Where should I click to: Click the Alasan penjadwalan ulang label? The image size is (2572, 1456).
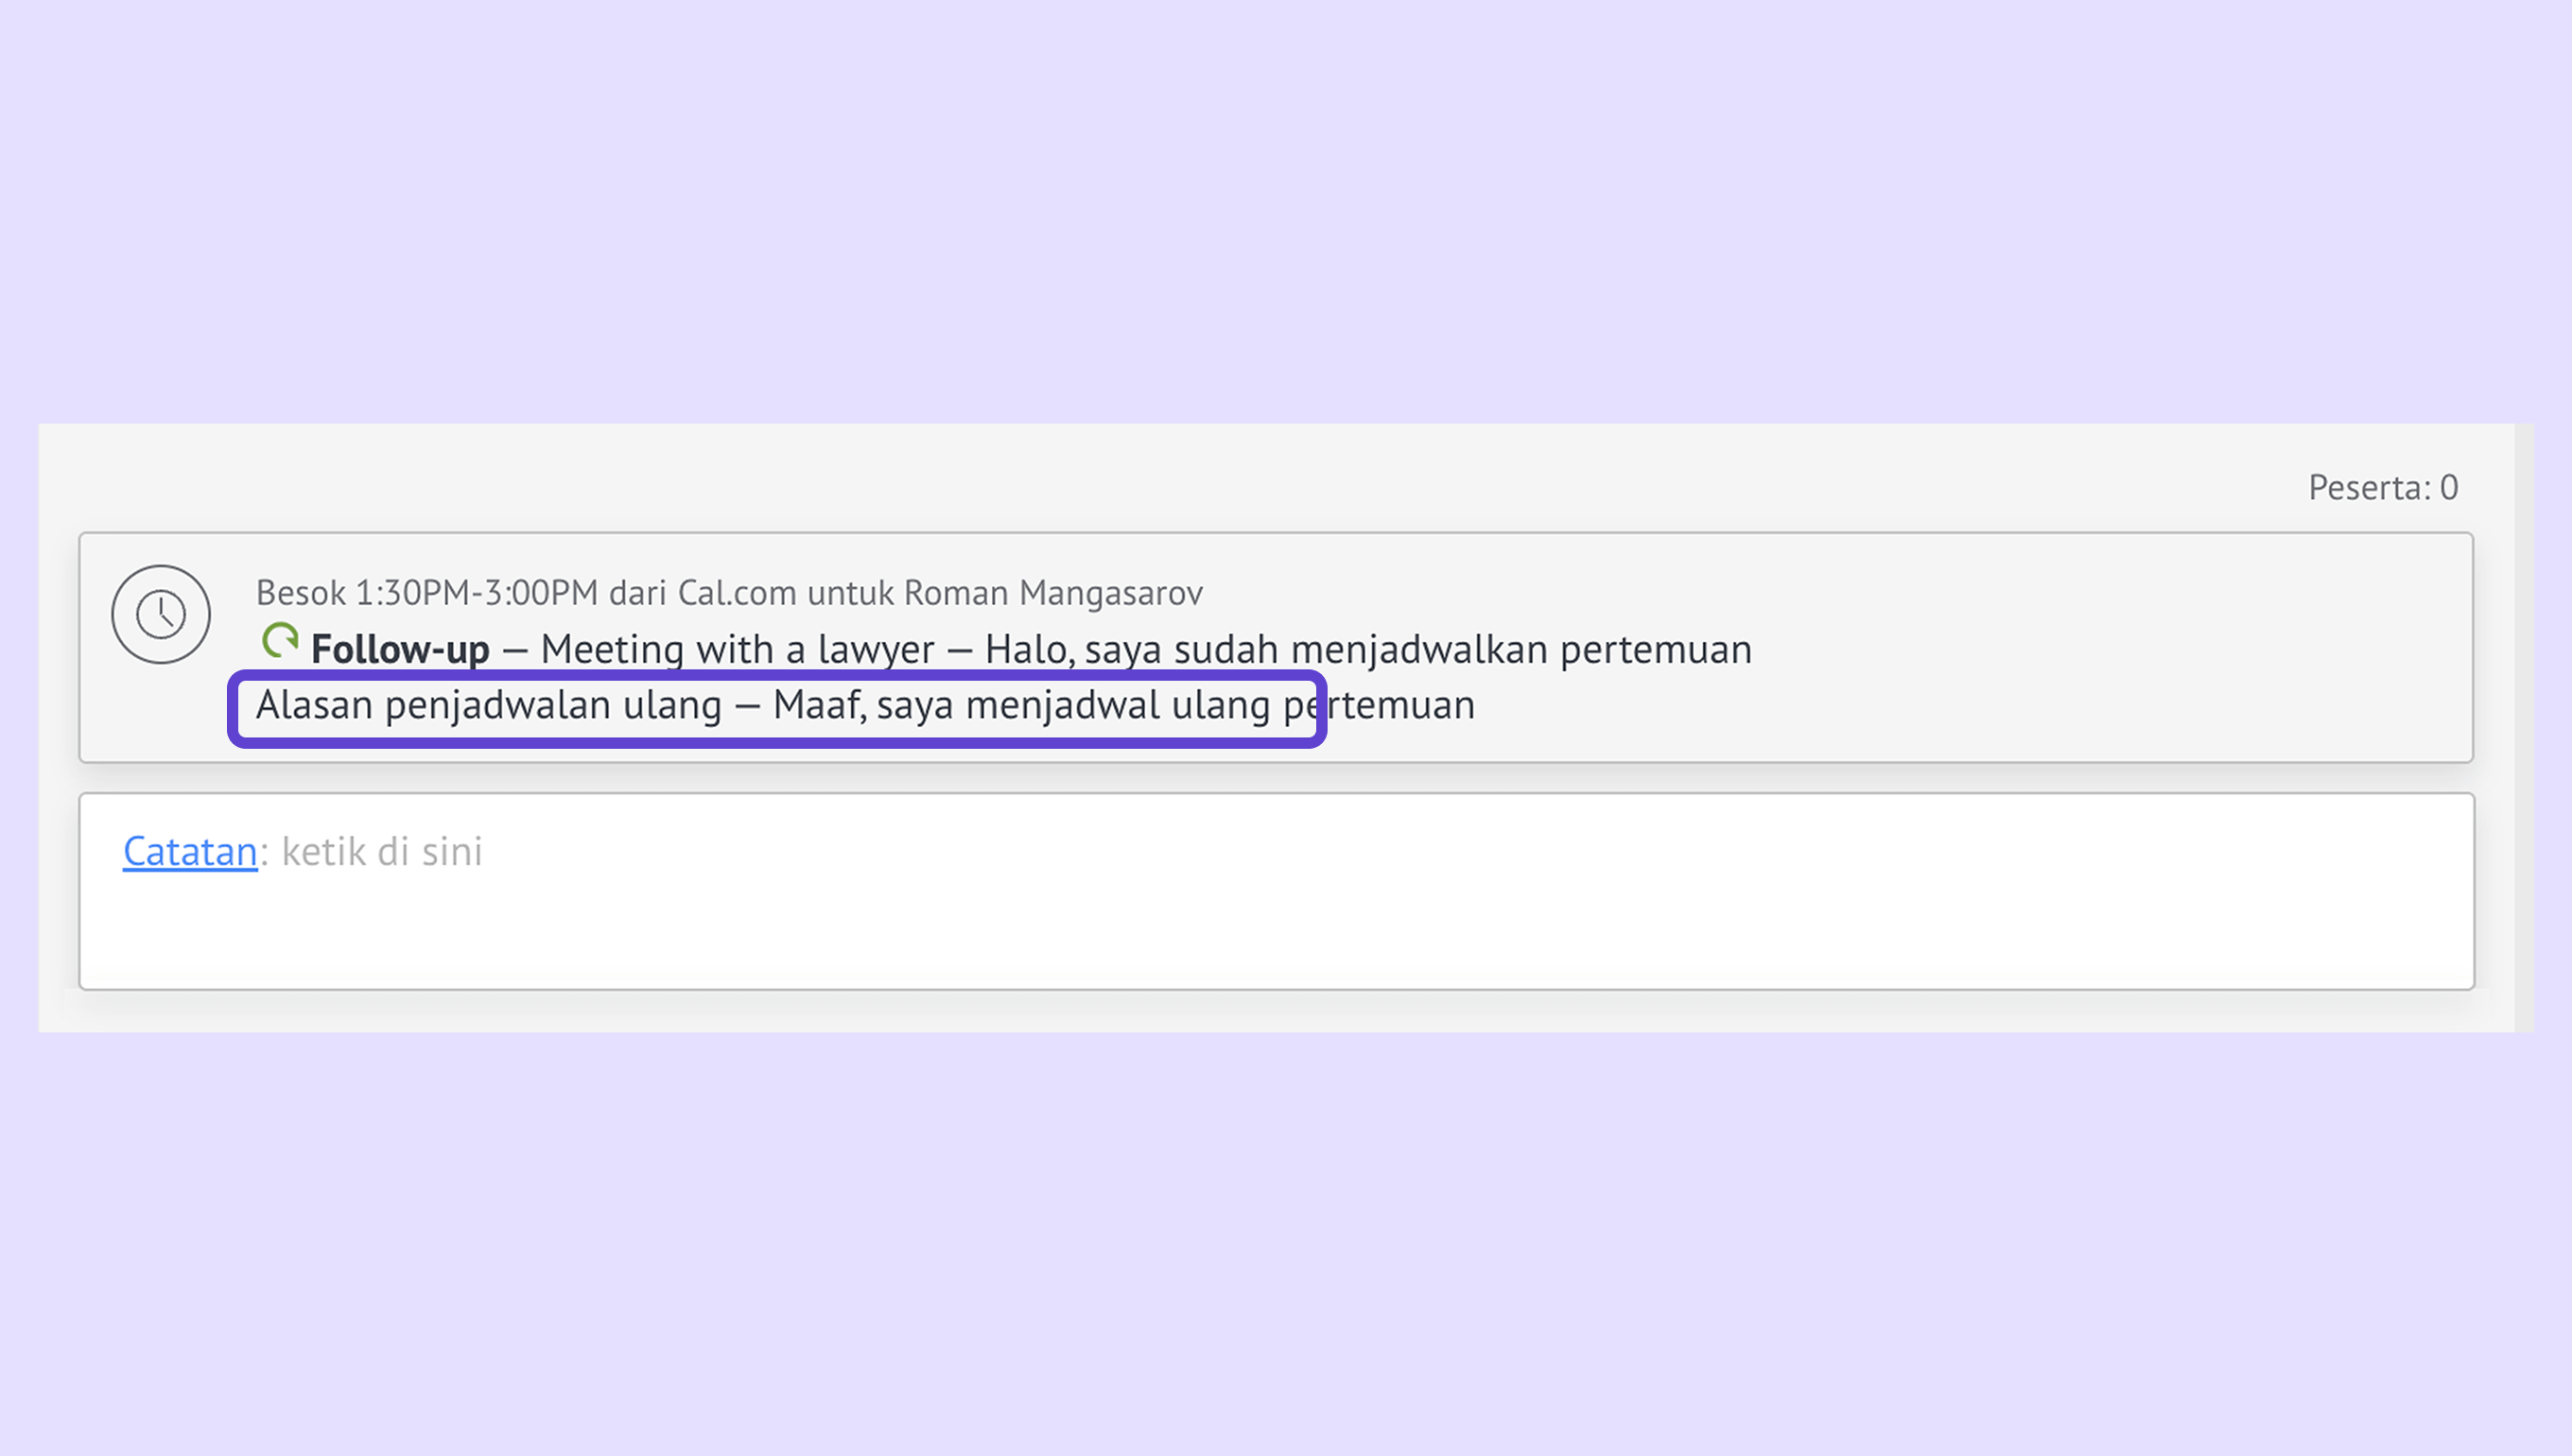(489, 705)
